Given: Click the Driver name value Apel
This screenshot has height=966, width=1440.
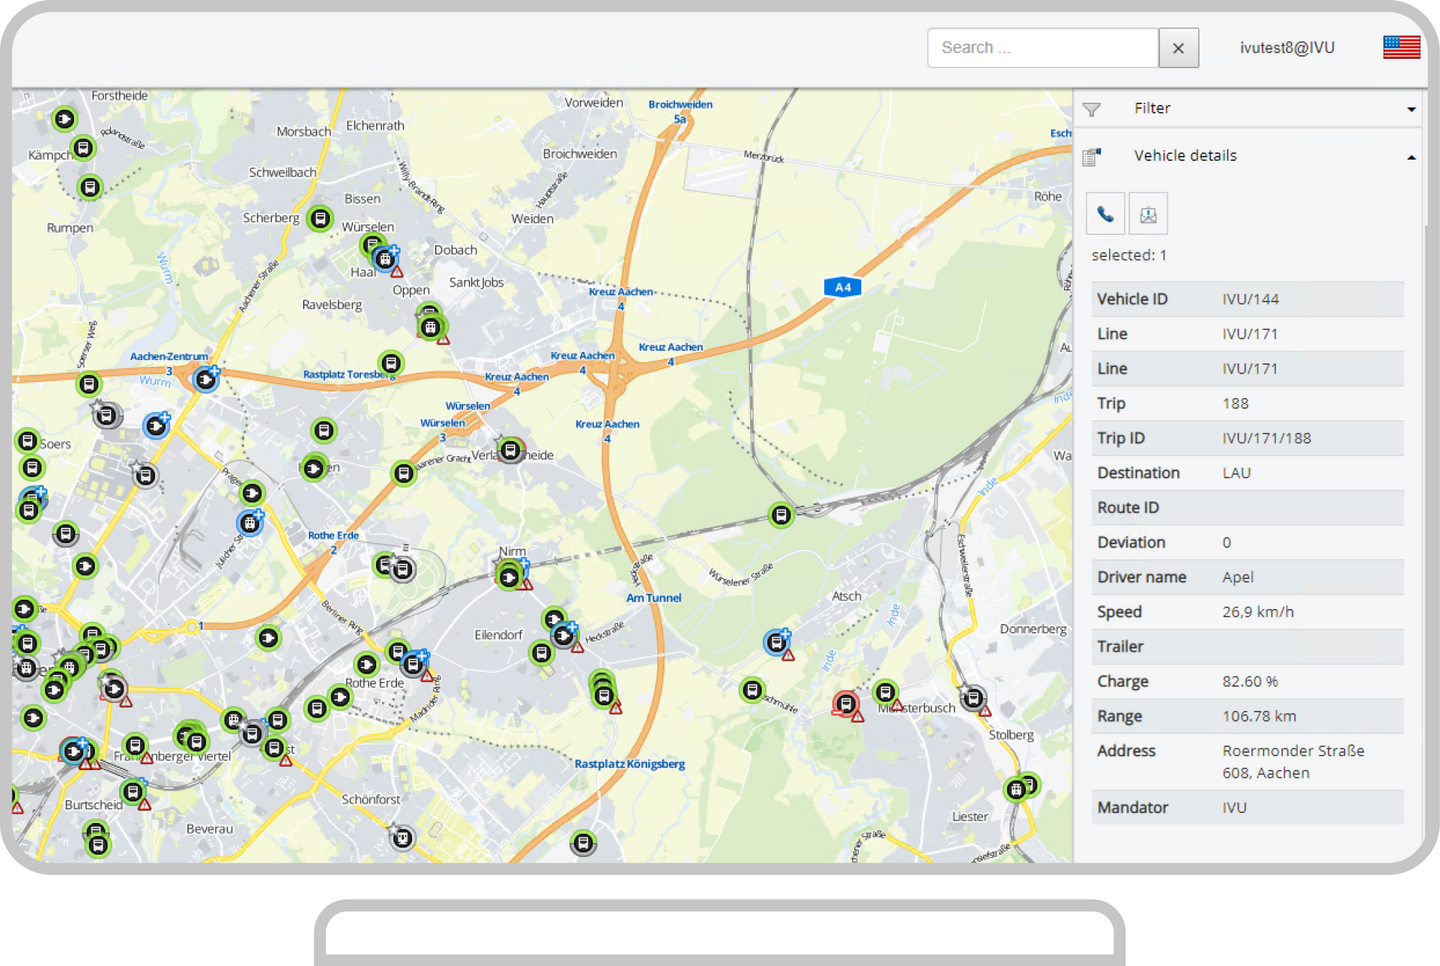Looking at the screenshot, I should coord(1238,577).
